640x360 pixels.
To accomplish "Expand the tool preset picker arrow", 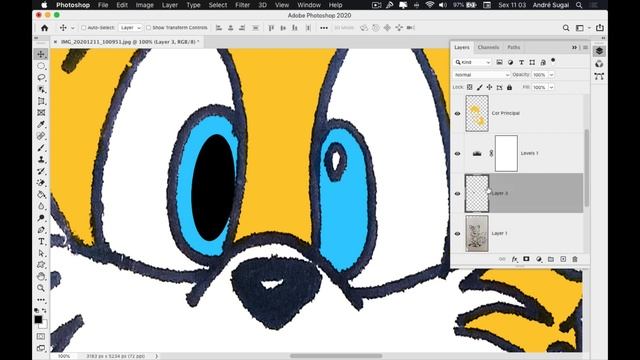I will 73,28.
